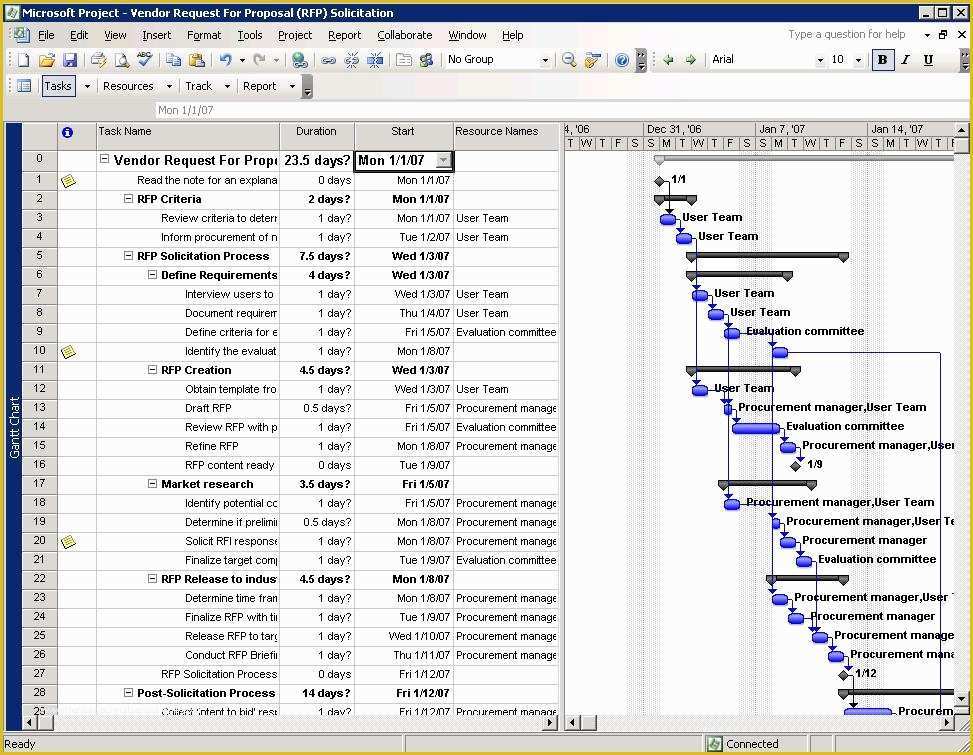The width and height of the screenshot is (973, 755).
Task: Open the Assign Resources dialog icon
Action: [425, 59]
